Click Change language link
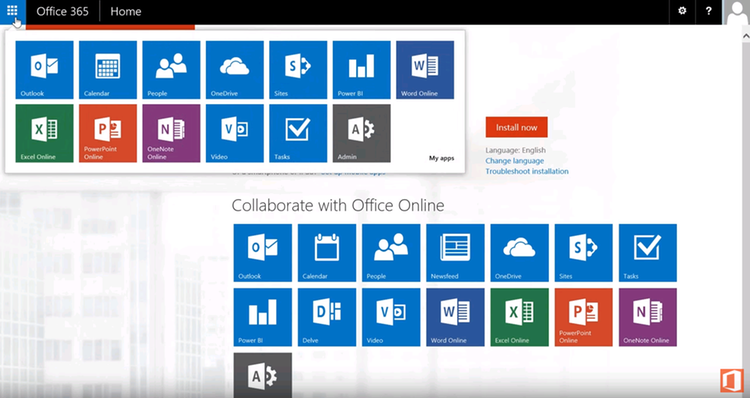Viewport: 750px width, 398px height. tap(515, 161)
